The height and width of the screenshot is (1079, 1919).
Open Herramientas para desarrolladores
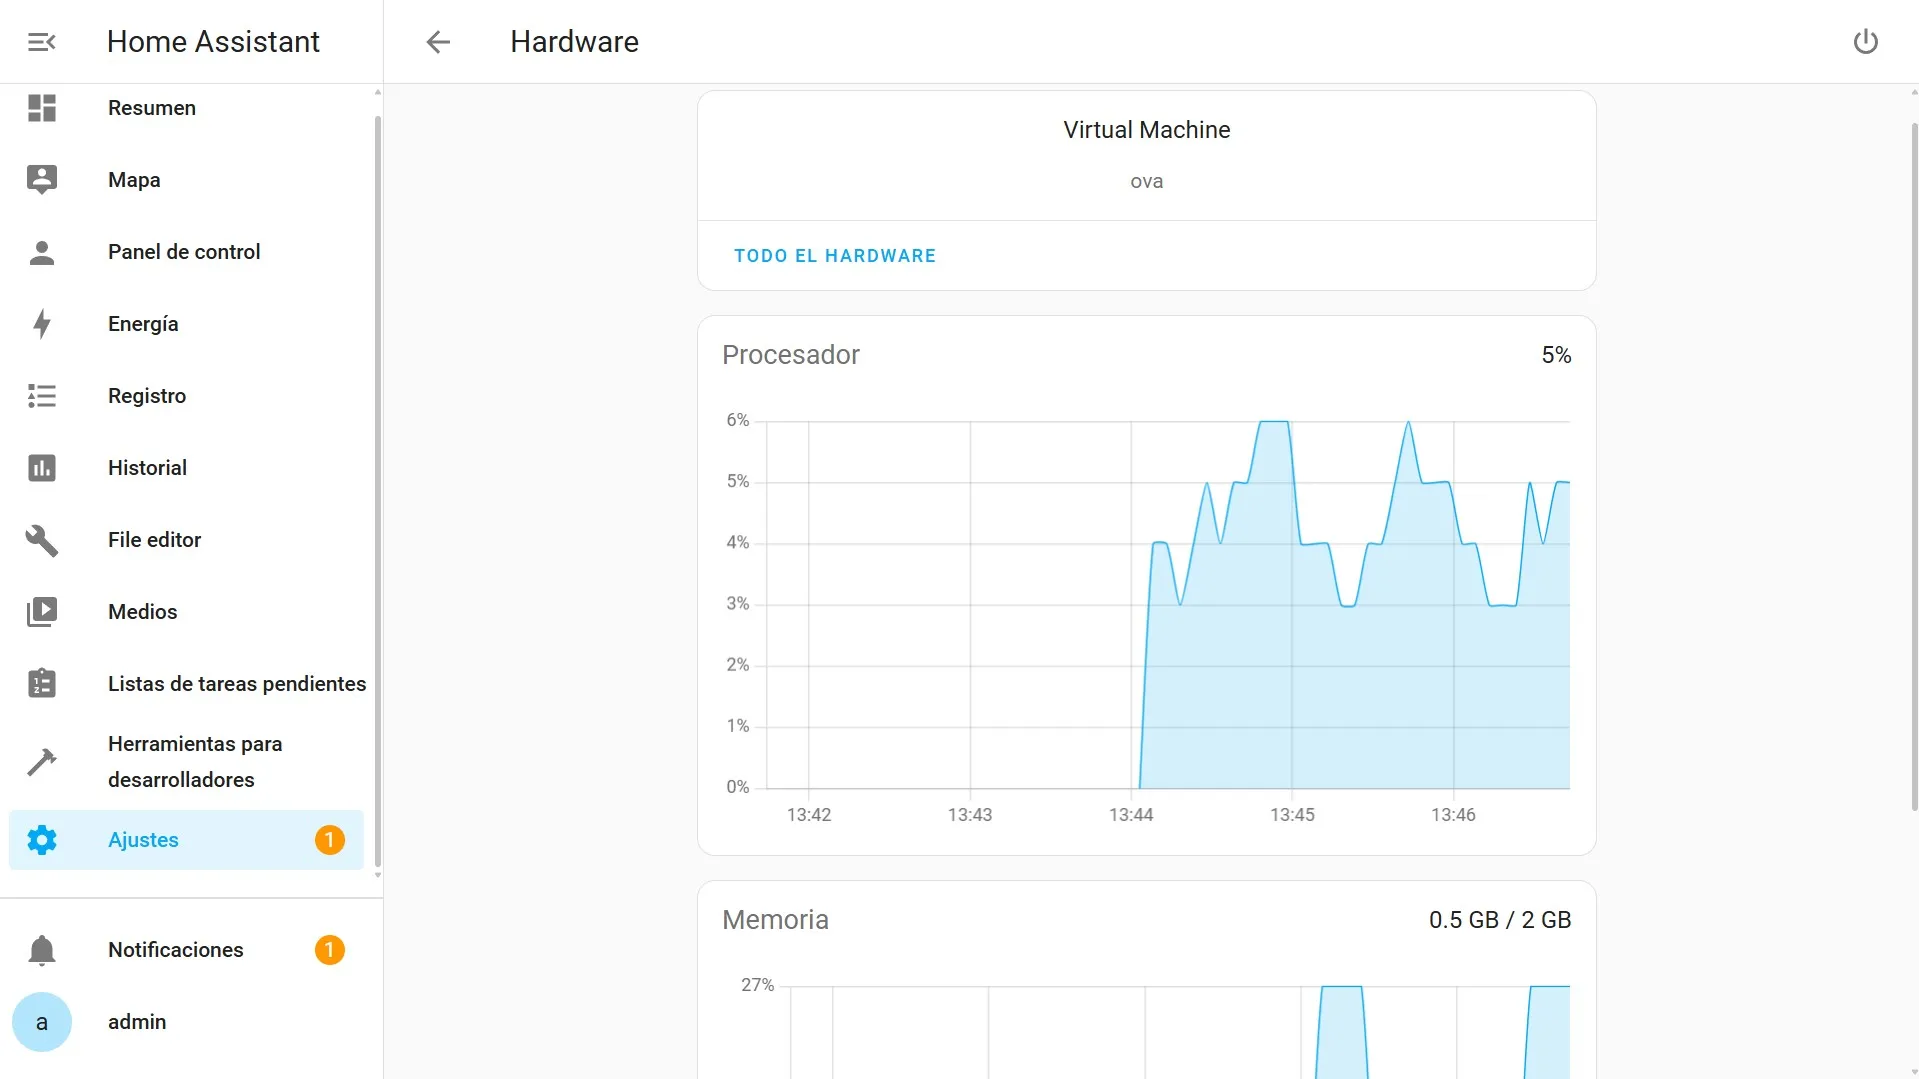(x=186, y=762)
